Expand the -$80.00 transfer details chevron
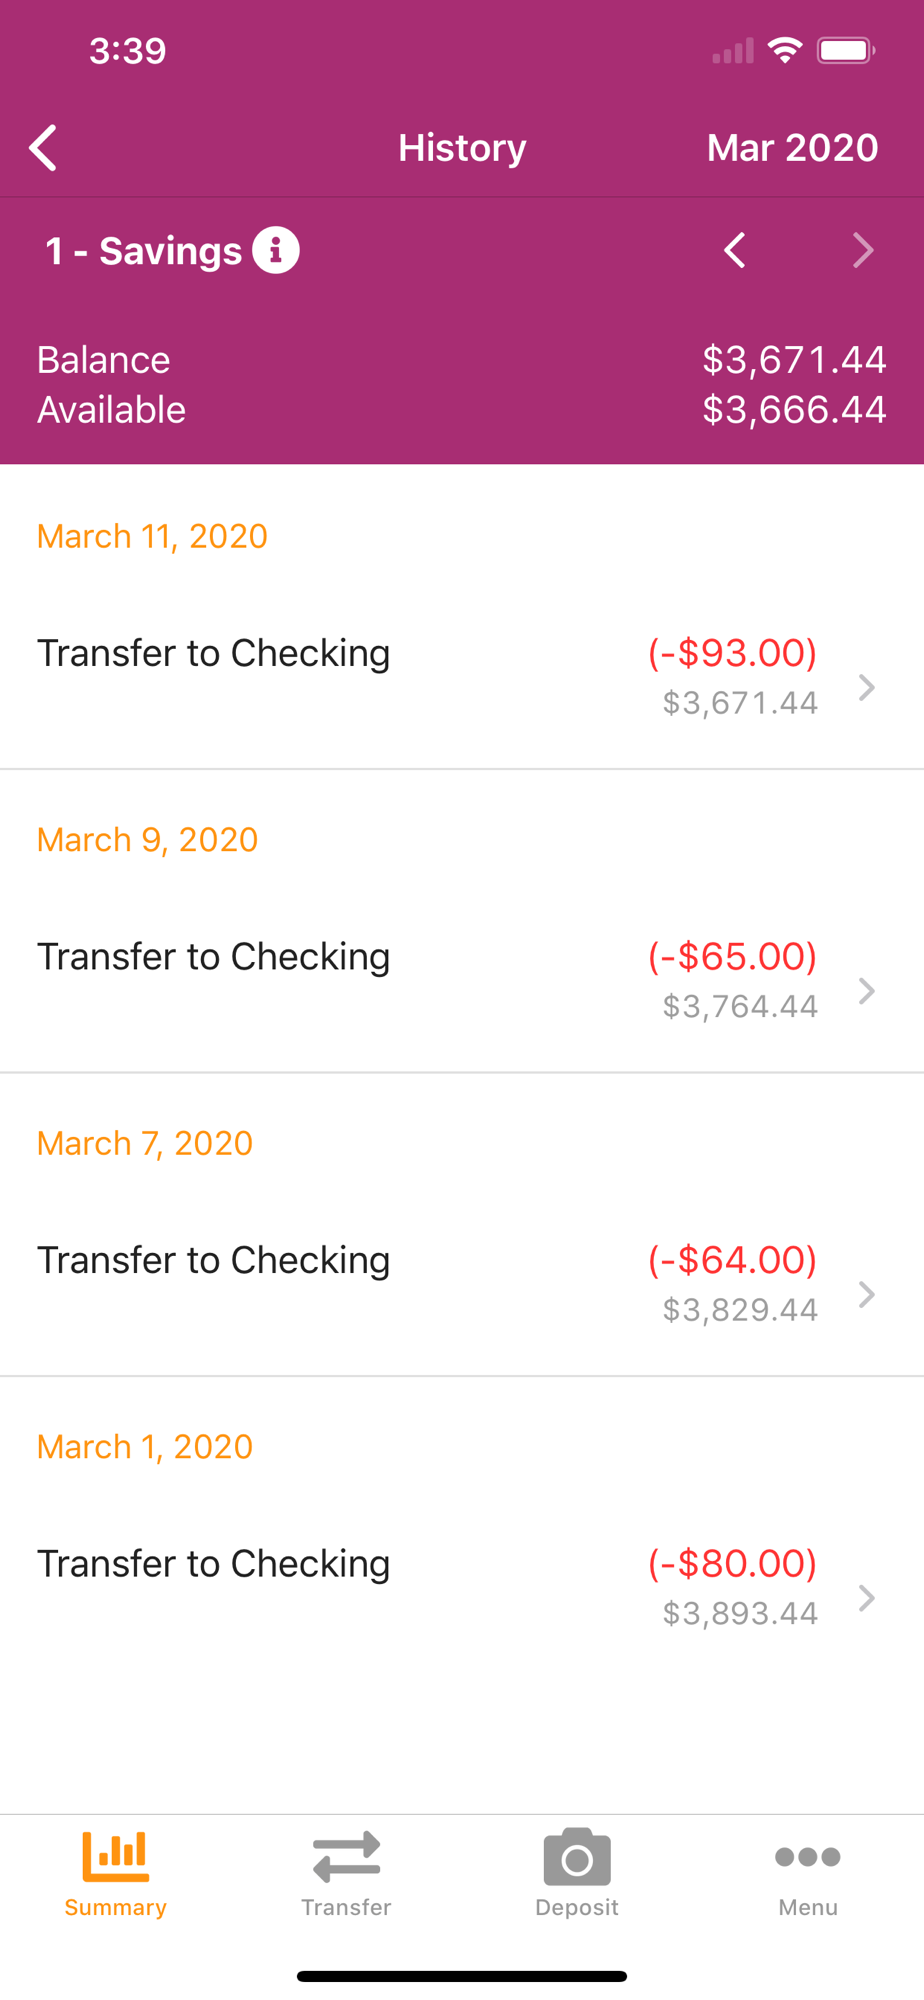924x2000 pixels. (x=867, y=1598)
